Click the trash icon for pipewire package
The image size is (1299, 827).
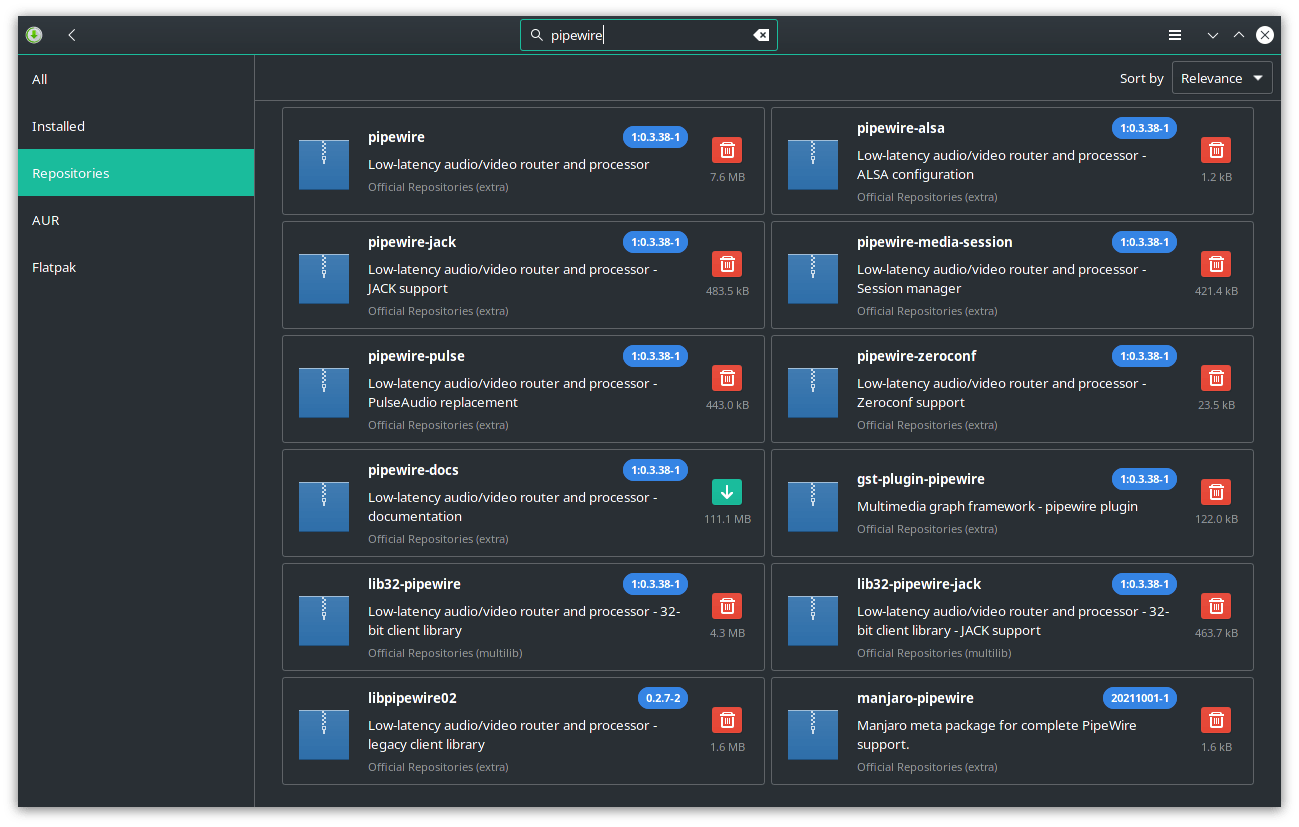point(727,150)
